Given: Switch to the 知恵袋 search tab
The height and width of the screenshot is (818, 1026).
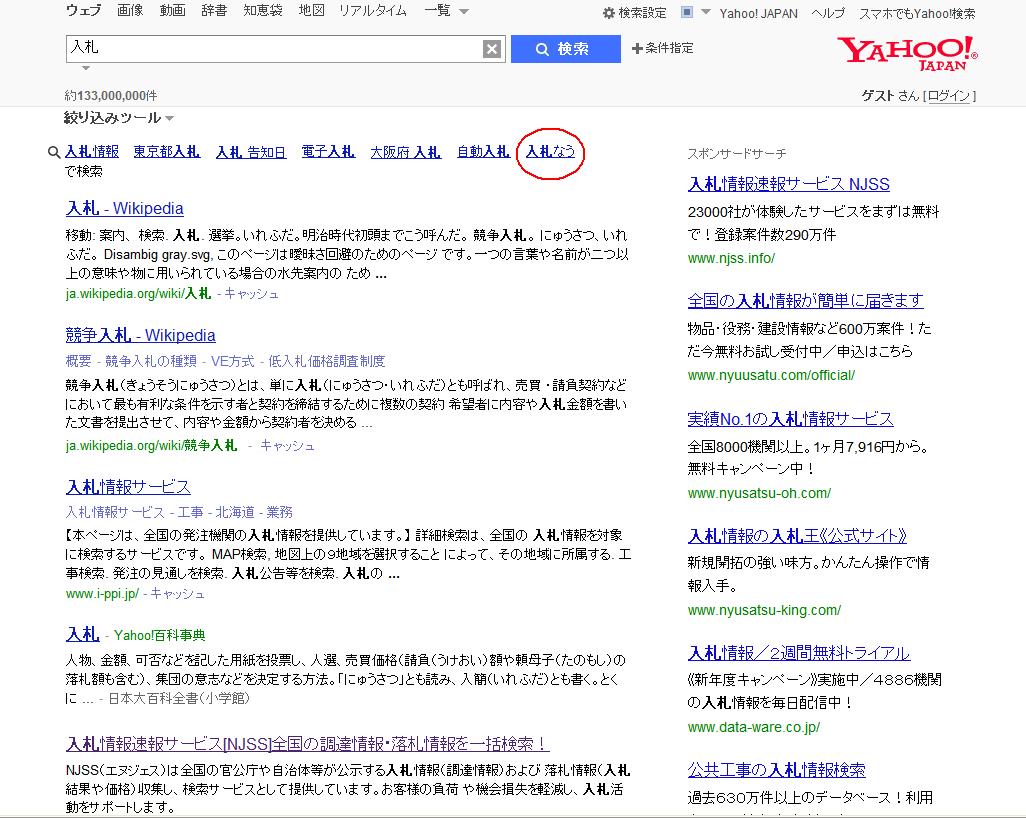Looking at the screenshot, I should tap(263, 11).
